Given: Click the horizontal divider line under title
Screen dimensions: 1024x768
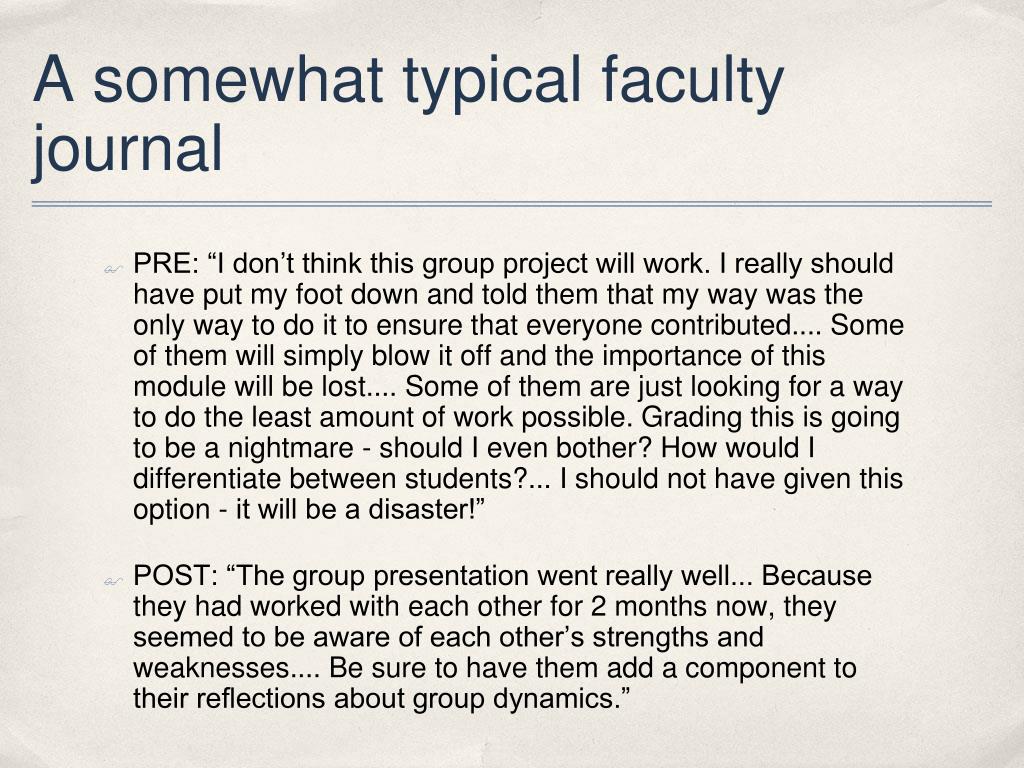Looking at the screenshot, I should tap(511, 204).
